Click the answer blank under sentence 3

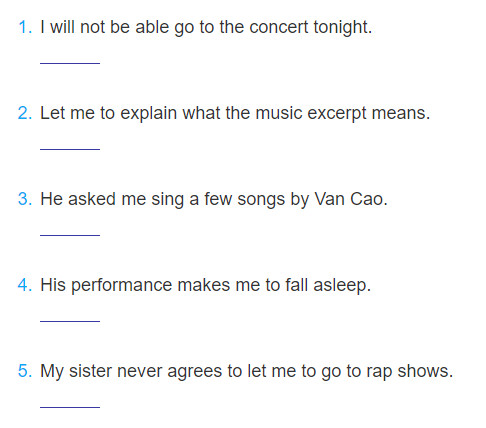70,234
